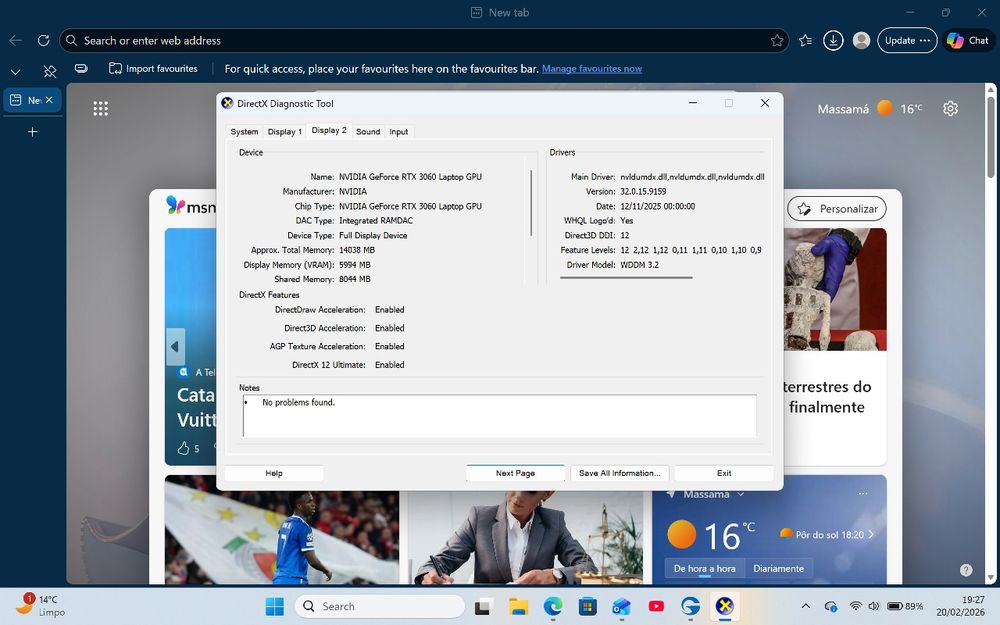Viewport: 1000px width, 625px height.
Task: Click the 'Search or enter web address' bar
Action: (424, 41)
